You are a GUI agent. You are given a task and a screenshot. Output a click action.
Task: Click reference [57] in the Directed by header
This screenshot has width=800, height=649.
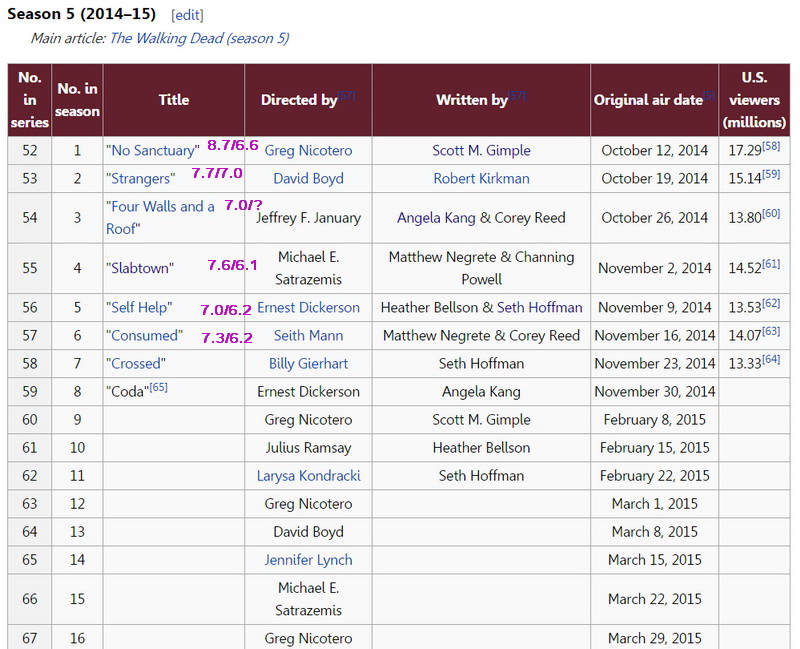347,95
